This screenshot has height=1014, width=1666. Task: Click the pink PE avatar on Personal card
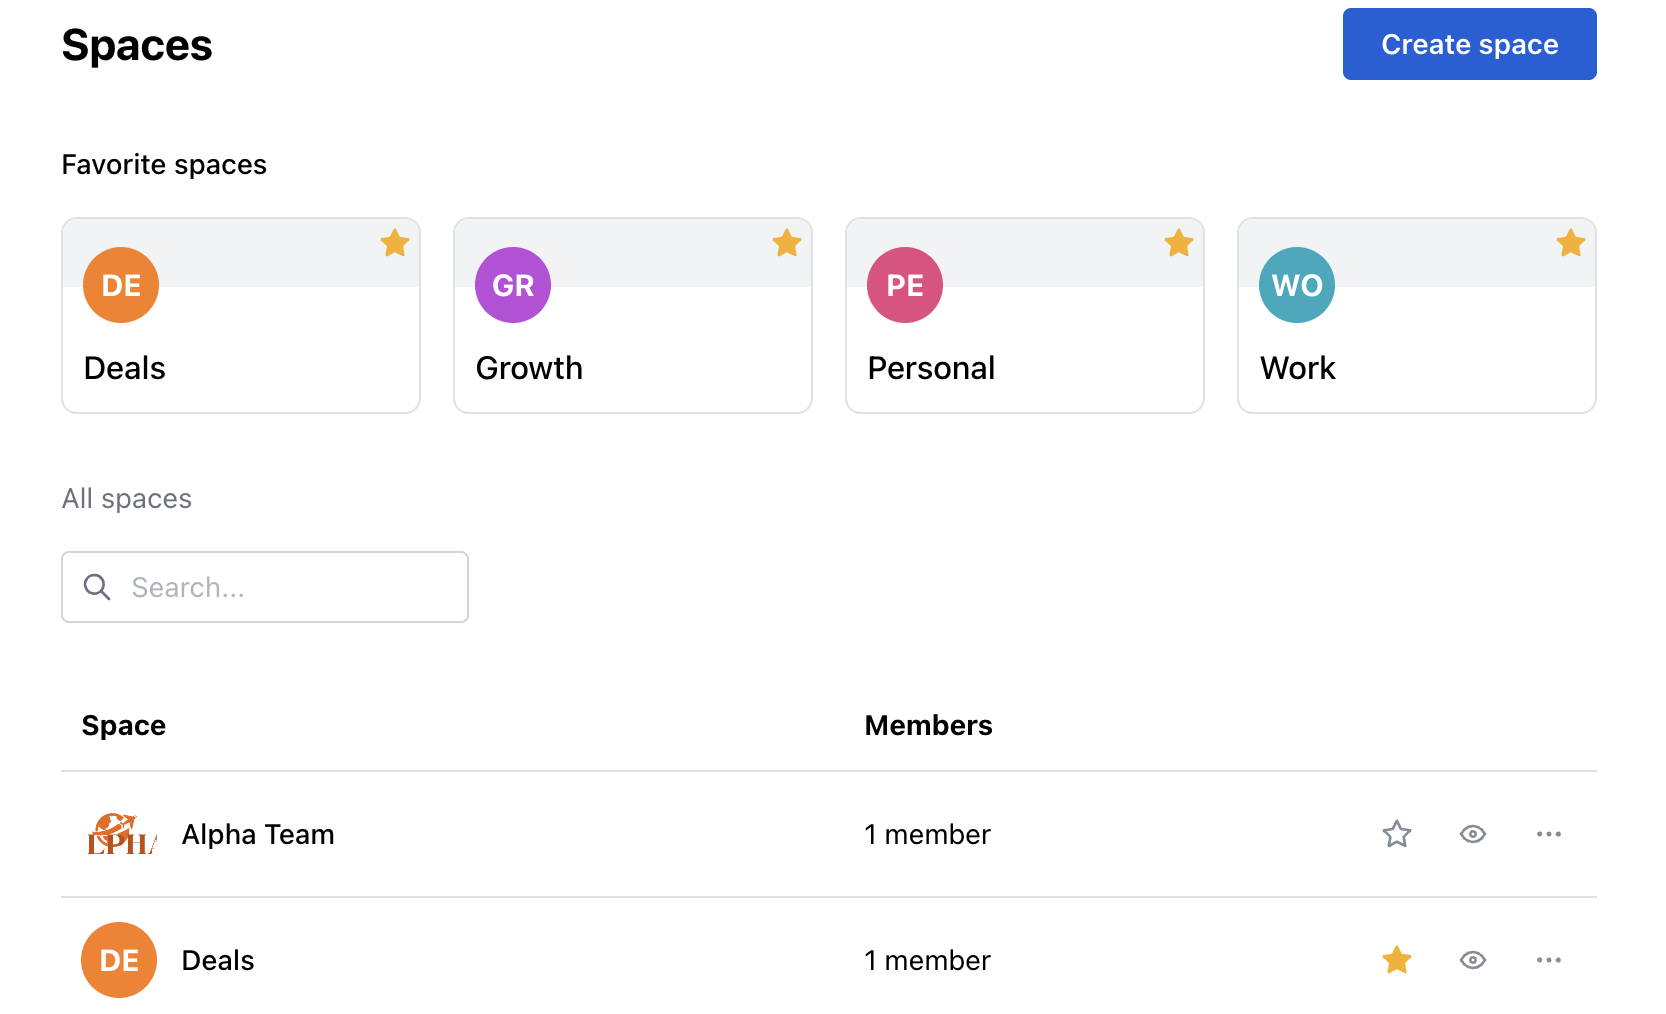pos(905,285)
